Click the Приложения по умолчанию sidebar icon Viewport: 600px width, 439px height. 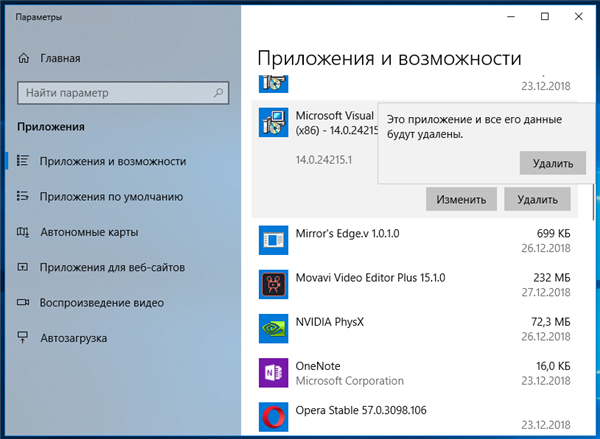(23, 196)
